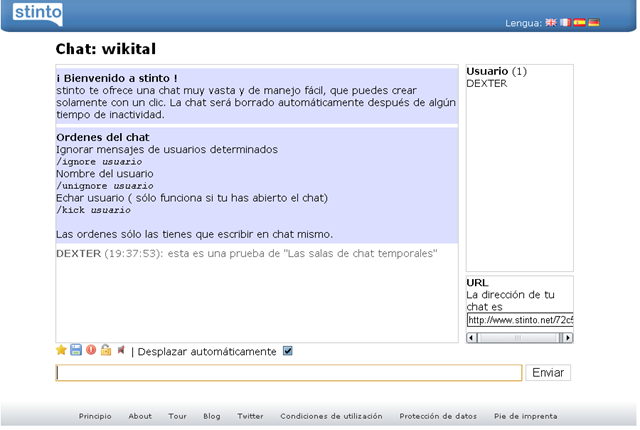
Task: Click the red exclamation alert icon
Action: (x=91, y=350)
